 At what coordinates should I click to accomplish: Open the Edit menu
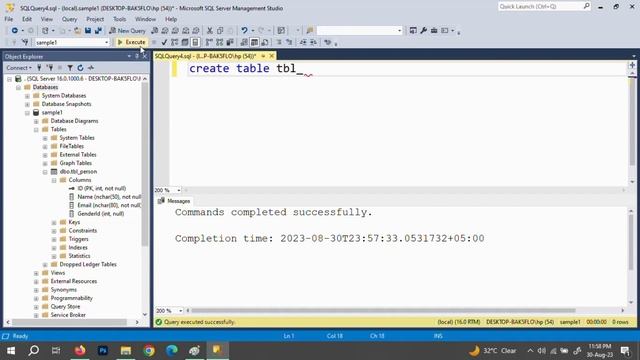[x=27, y=19]
